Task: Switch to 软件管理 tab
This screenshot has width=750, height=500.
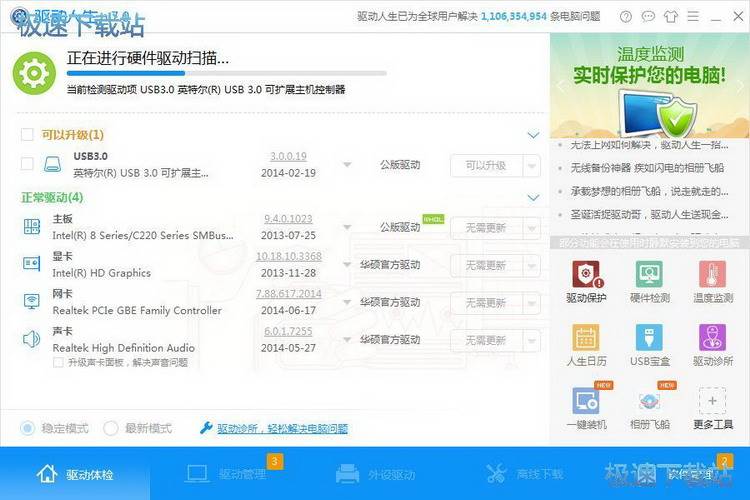Action: tap(675, 474)
